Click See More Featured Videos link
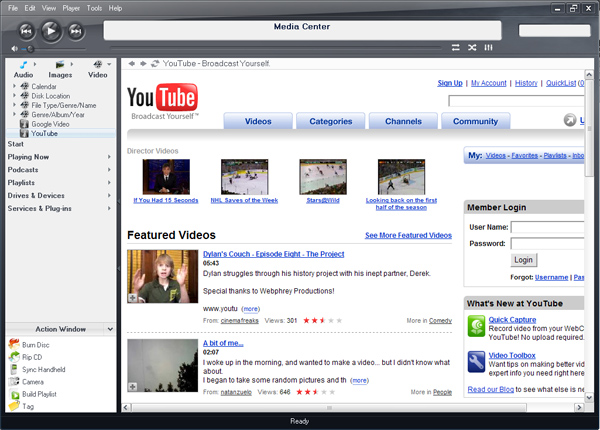The image size is (600, 430). [x=408, y=235]
